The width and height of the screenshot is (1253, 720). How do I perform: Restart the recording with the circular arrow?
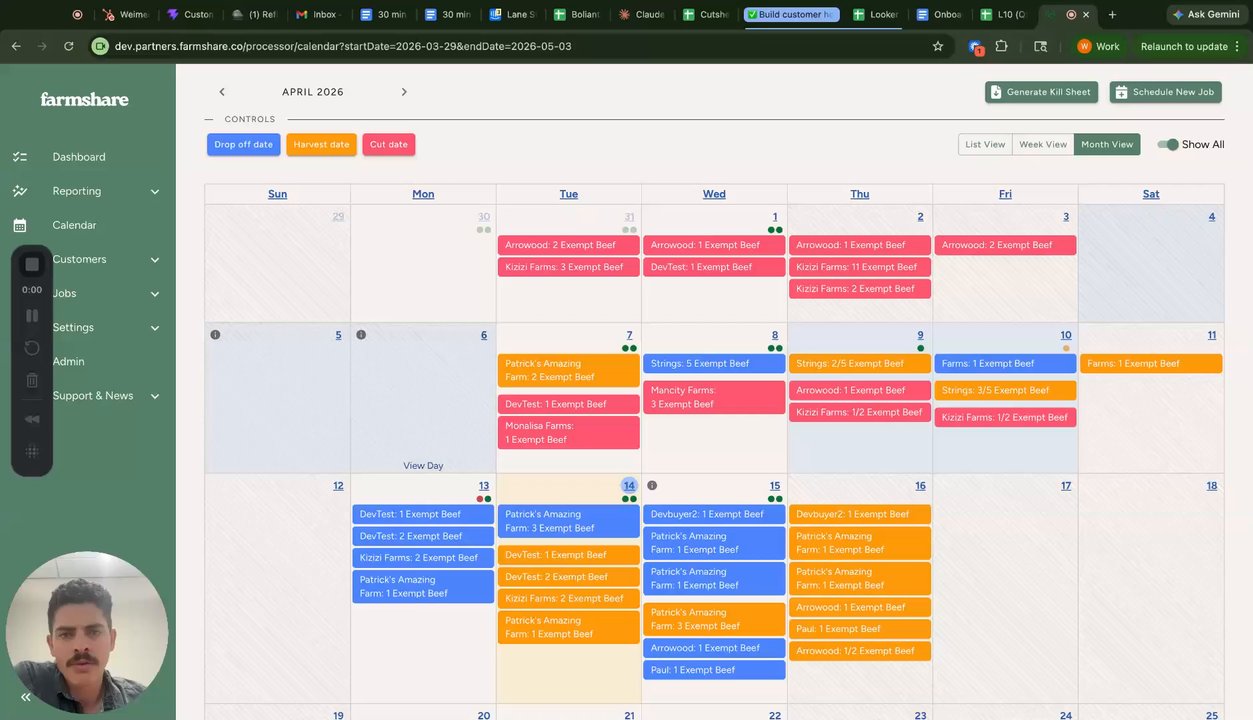(x=32, y=348)
